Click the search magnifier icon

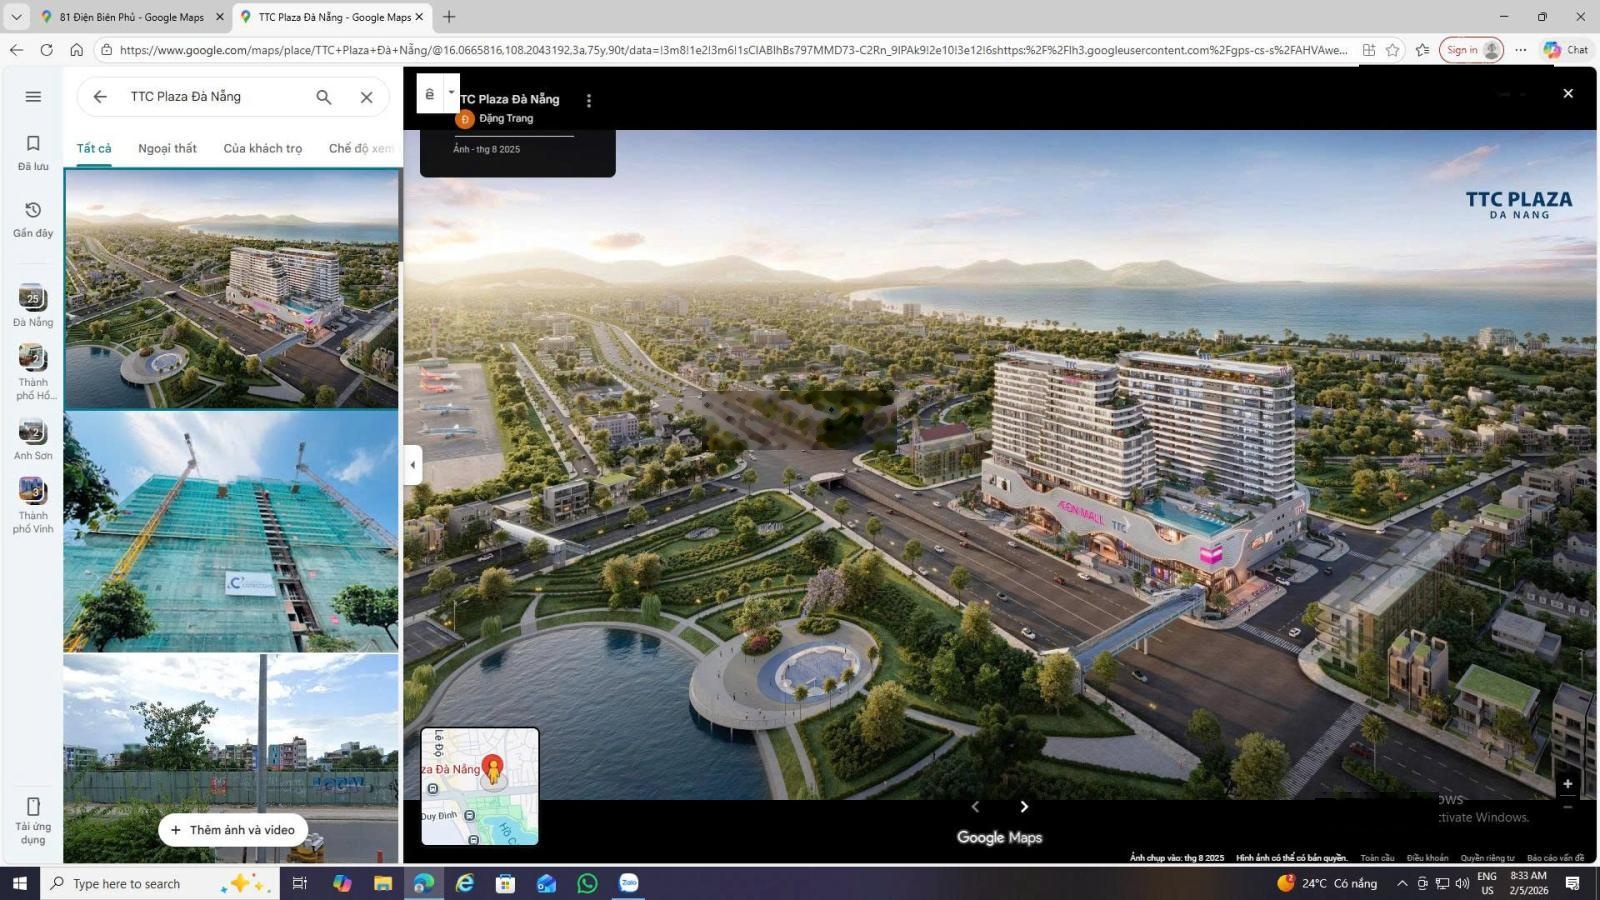coord(323,97)
